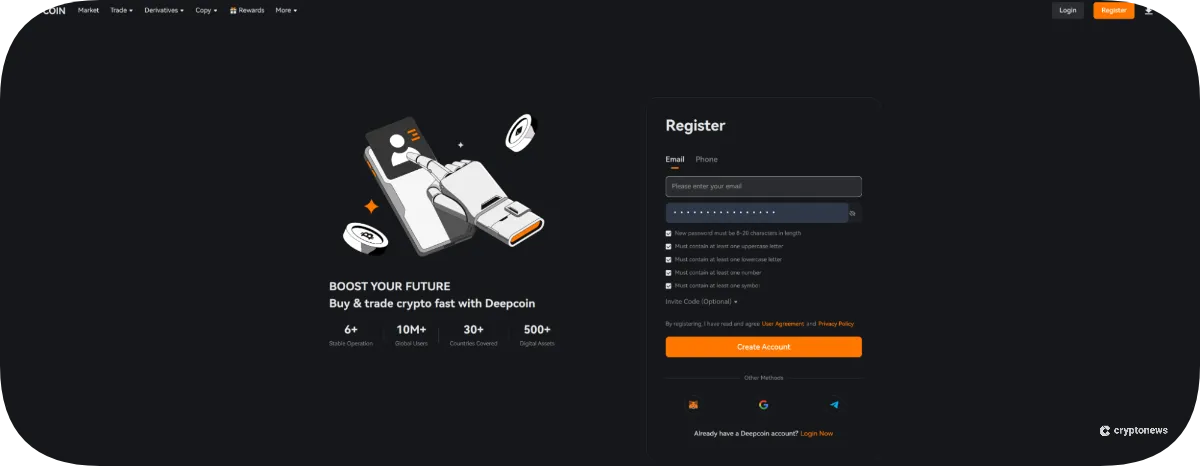This screenshot has width=1200, height=466.
Task: Open the User Agreement link
Action: 782,324
